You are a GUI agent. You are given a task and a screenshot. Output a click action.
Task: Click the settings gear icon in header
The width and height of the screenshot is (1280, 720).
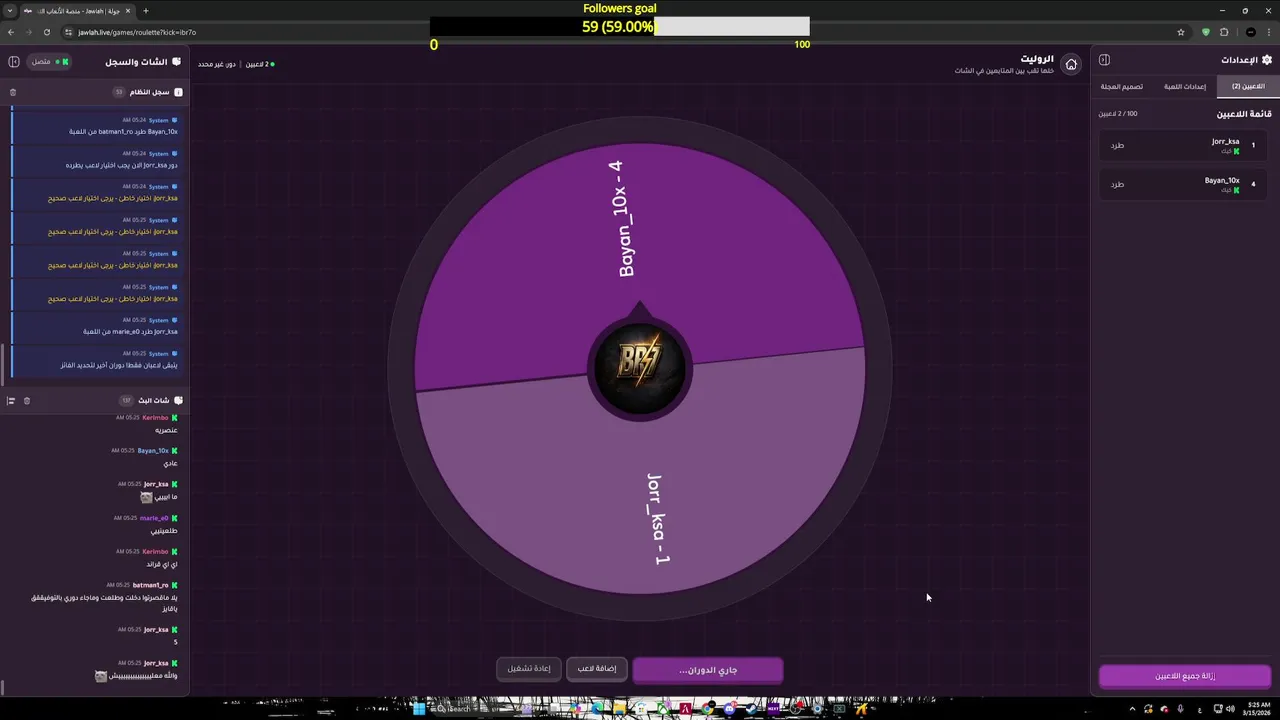click(1266, 60)
